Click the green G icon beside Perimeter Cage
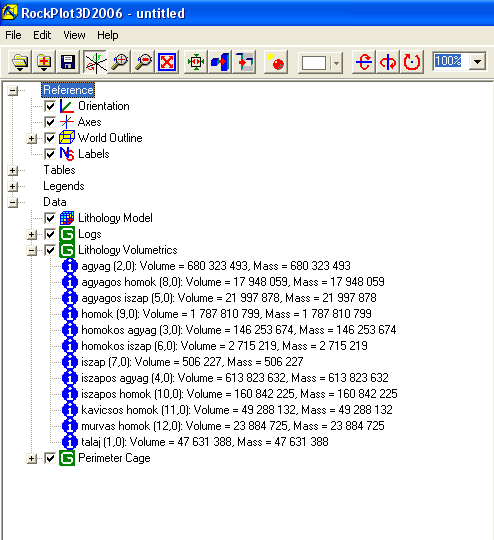Screen dimensions: 494x540 pos(67,458)
